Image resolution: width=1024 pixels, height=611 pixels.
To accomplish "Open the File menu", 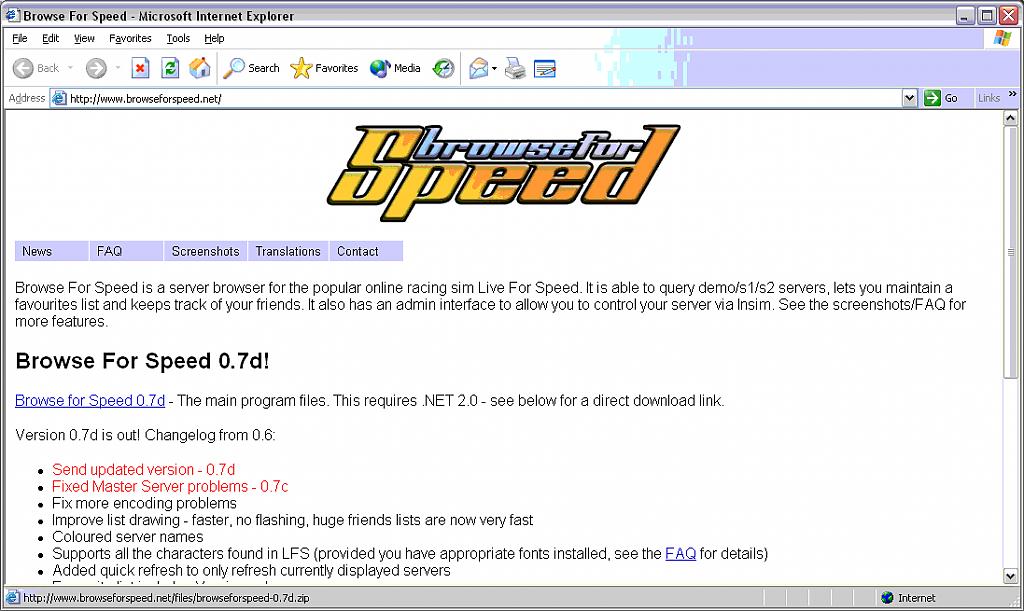I will pyautogui.click(x=20, y=39).
